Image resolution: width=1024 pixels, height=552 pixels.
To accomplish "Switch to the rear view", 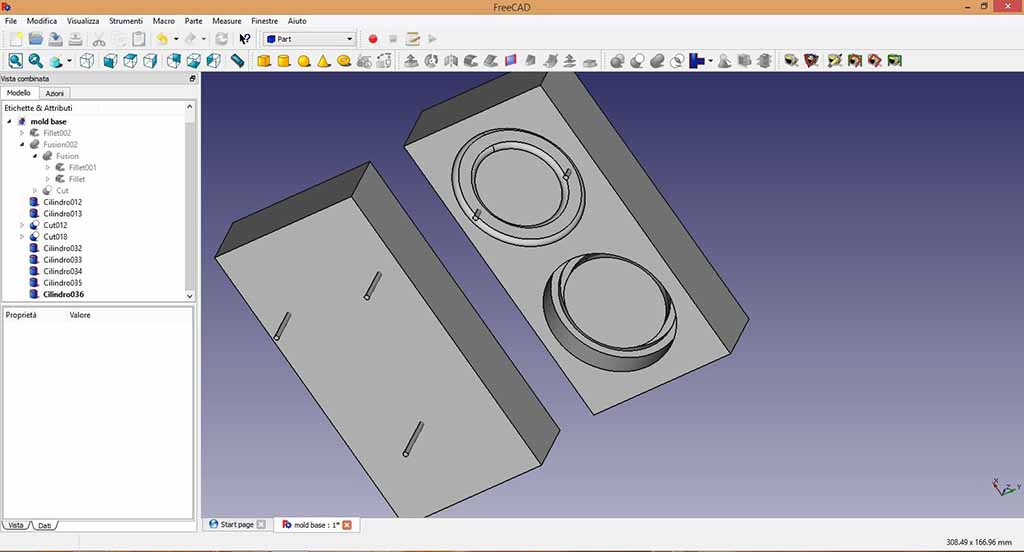I will click(x=174, y=61).
